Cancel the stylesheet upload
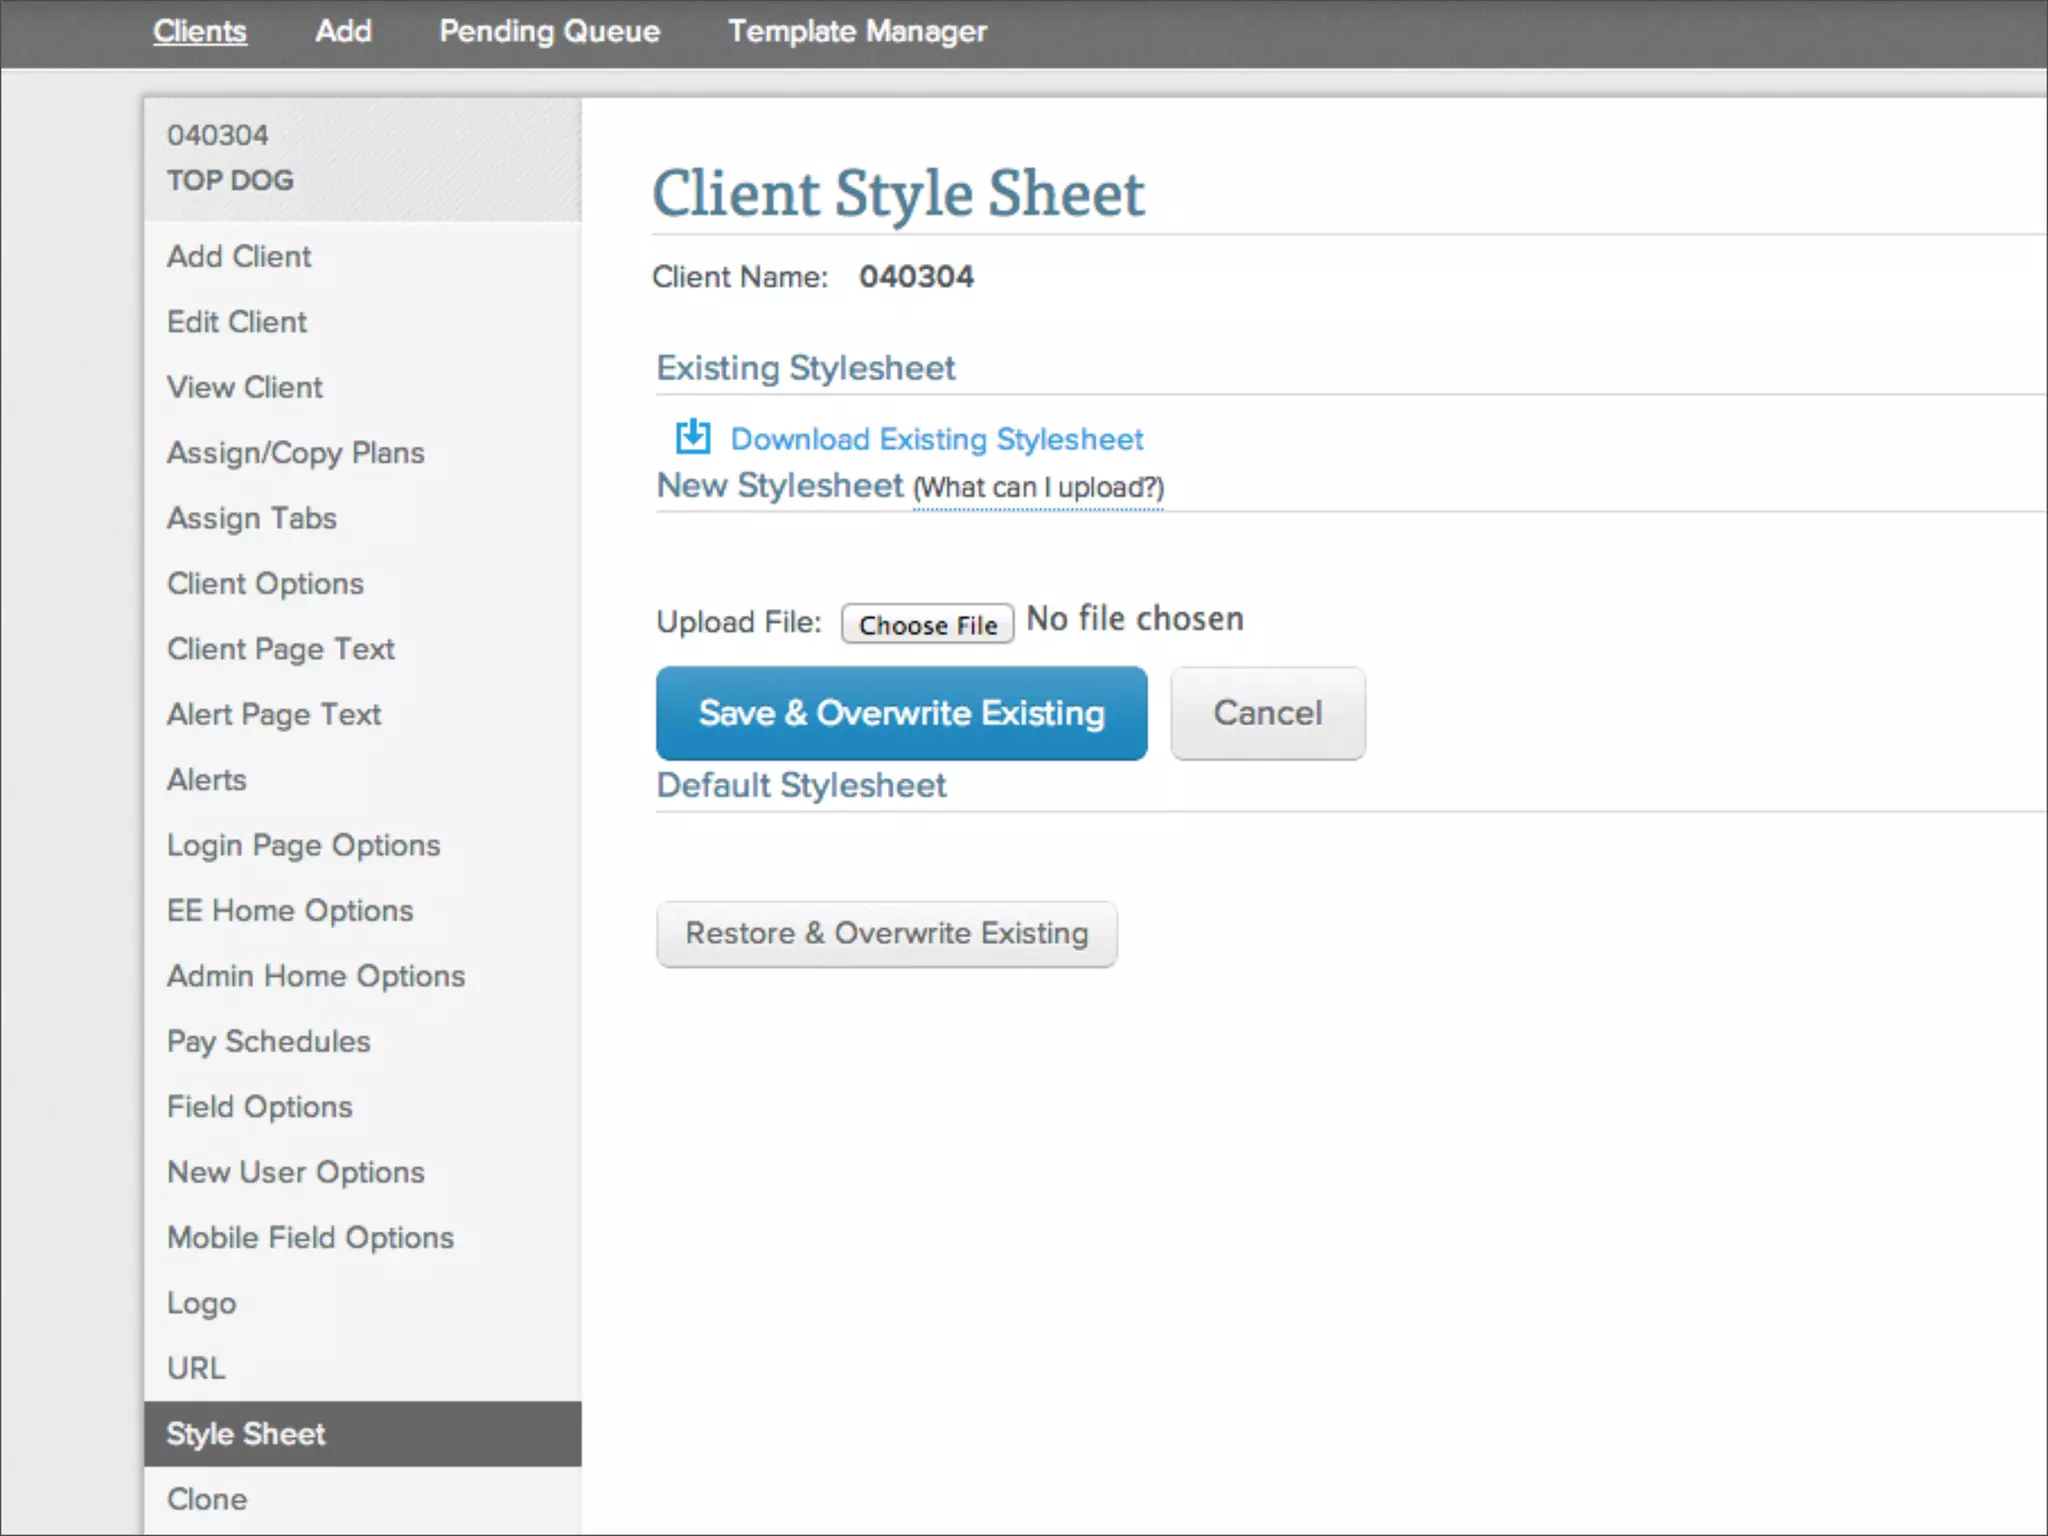Screen dimensions: 2048x1536 click(1267, 713)
